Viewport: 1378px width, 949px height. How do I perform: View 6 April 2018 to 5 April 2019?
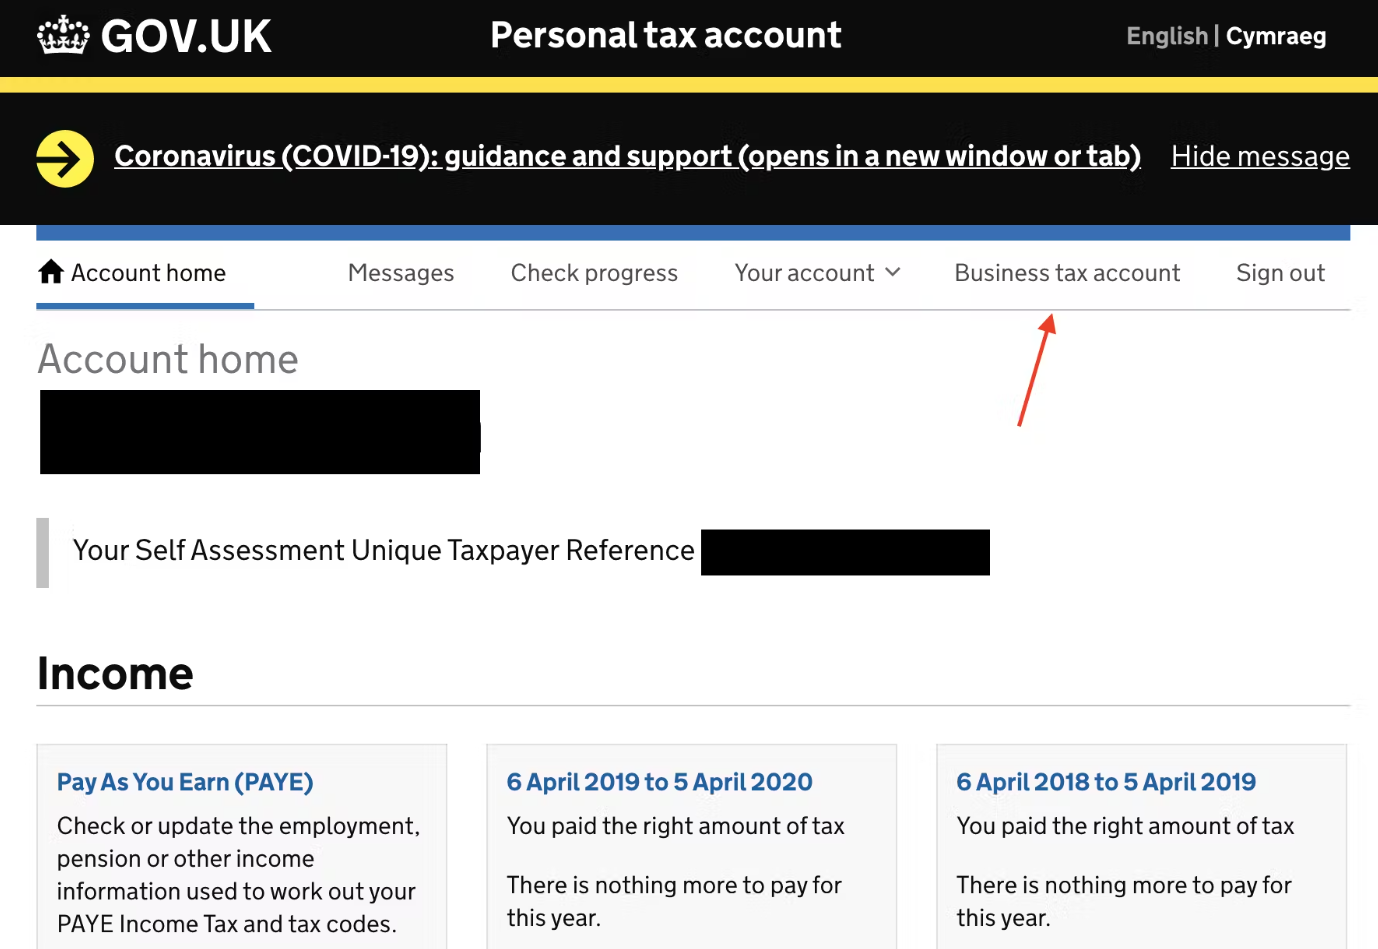click(1106, 782)
